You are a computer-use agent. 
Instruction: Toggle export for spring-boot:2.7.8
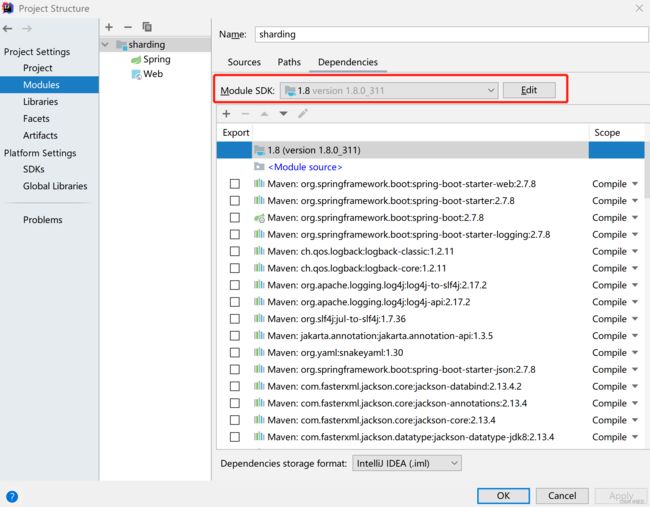[235, 218]
